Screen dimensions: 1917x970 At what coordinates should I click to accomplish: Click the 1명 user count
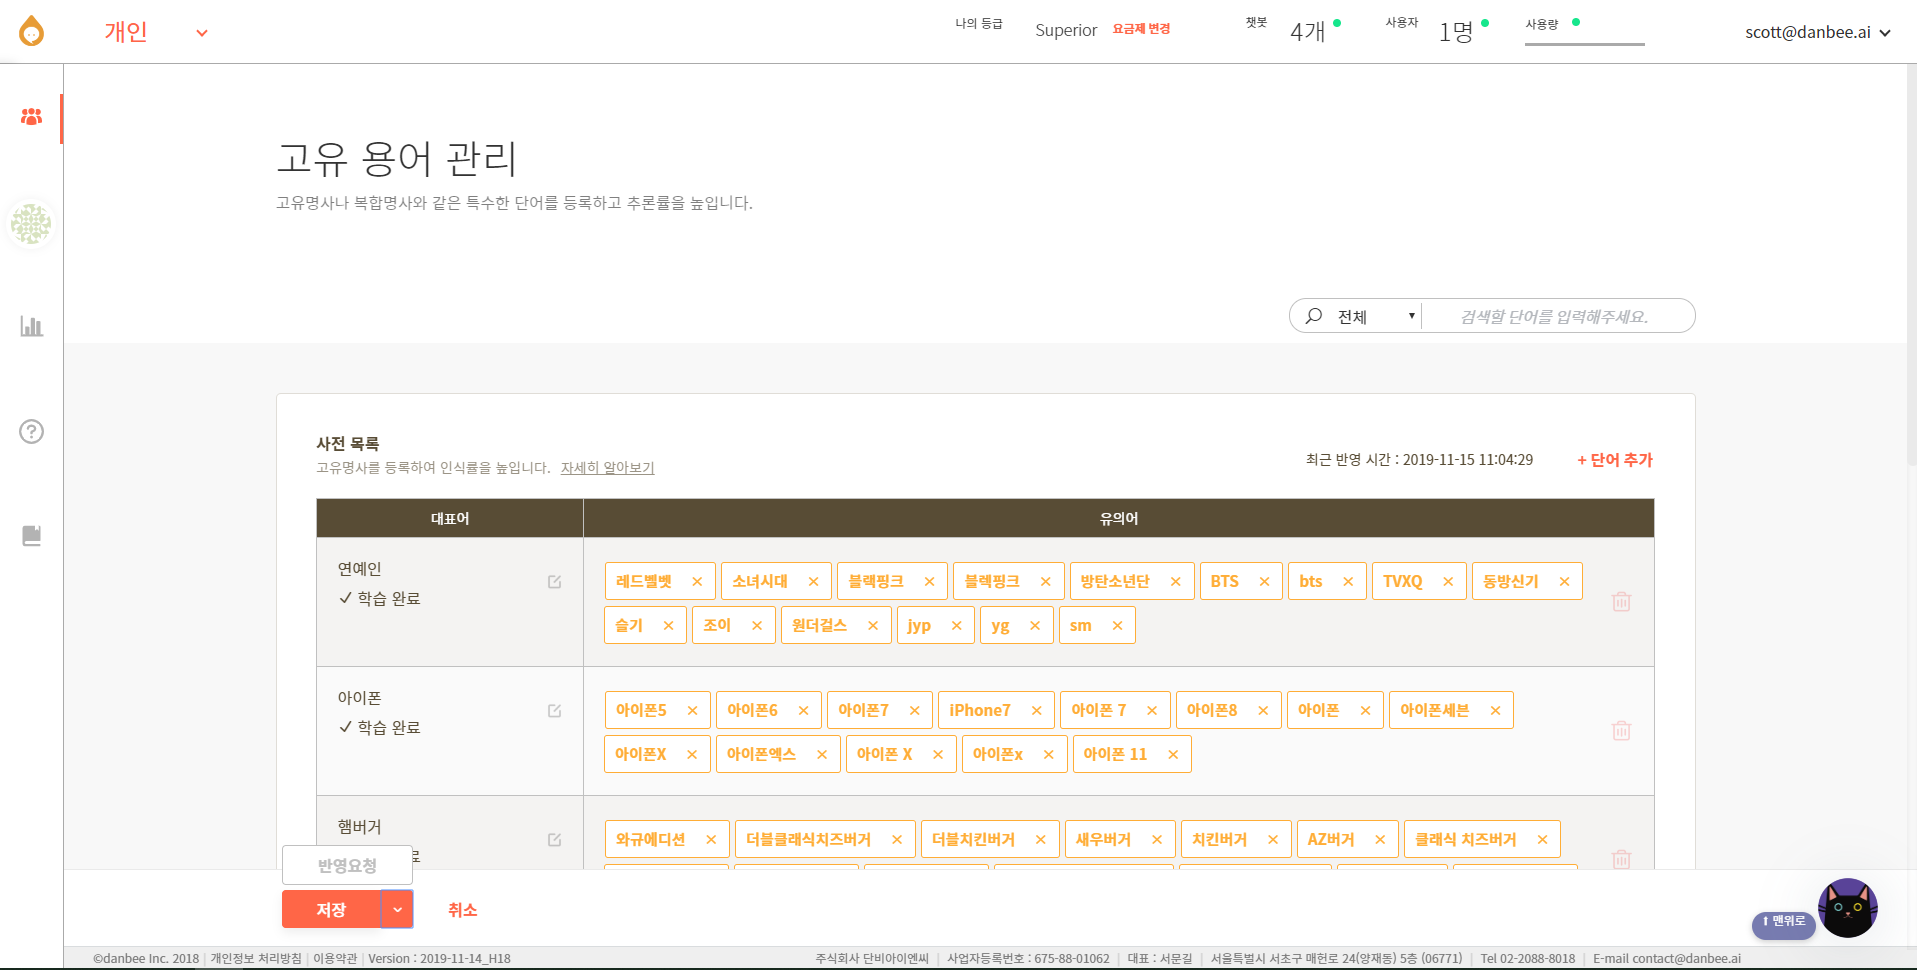click(x=1455, y=32)
